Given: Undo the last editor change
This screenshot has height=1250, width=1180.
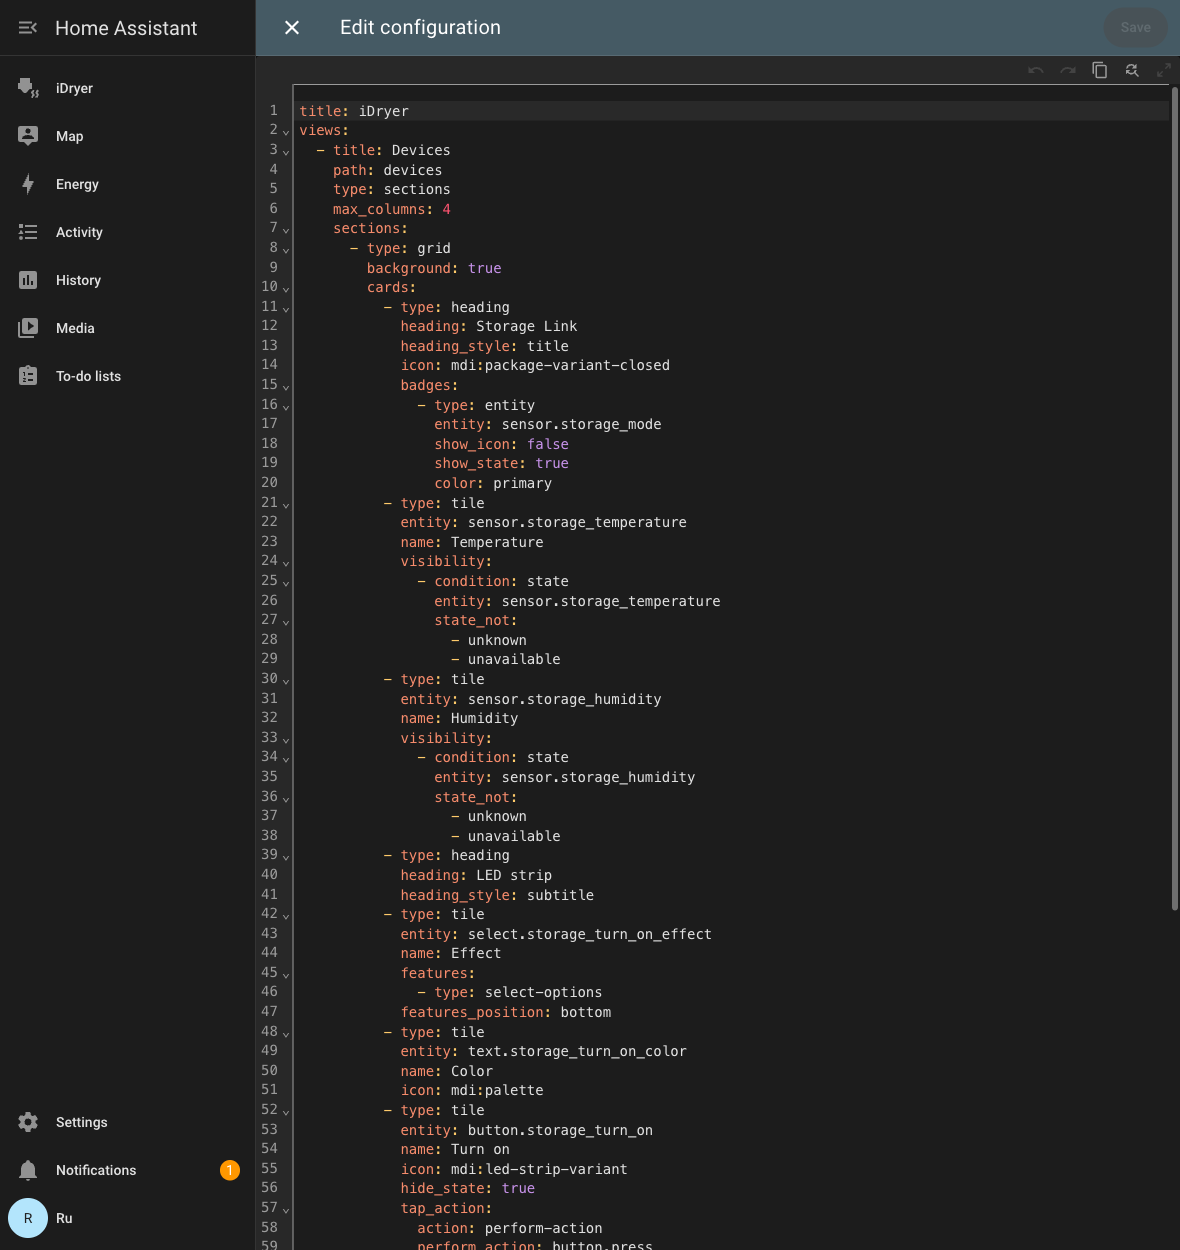Looking at the screenshot, I should 1036,70.
